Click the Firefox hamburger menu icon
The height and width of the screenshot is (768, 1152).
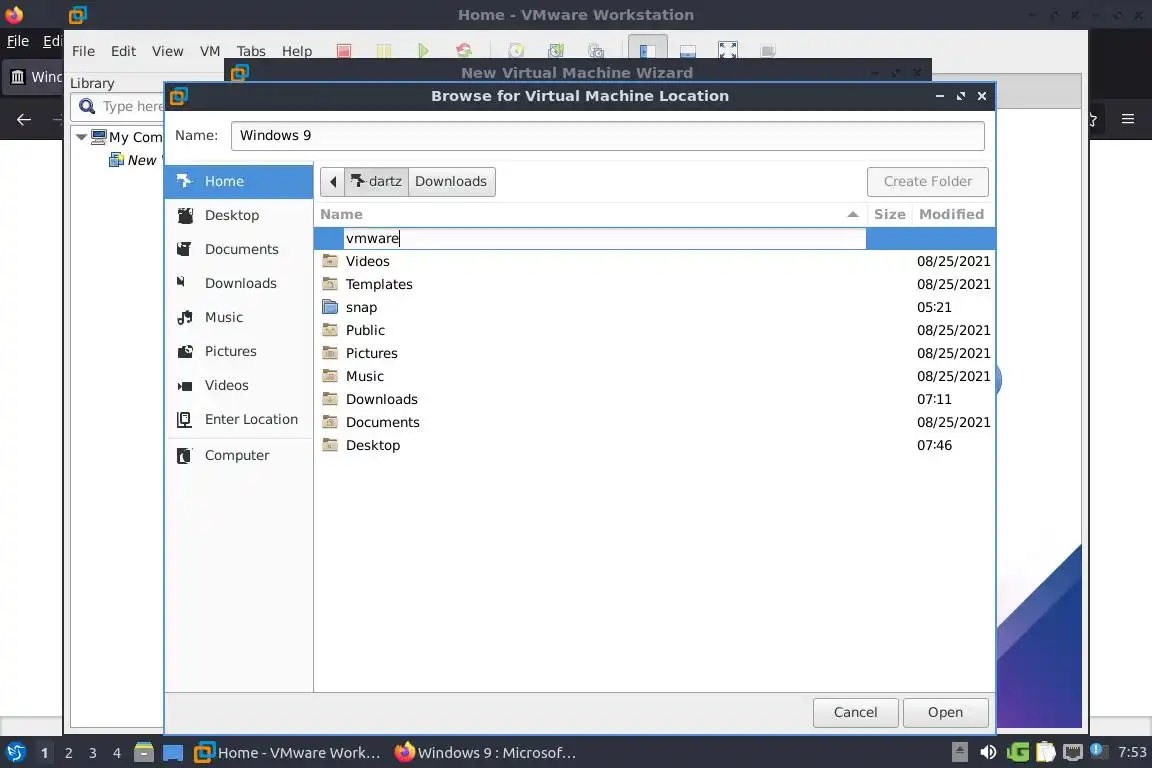tap(1128, 119)
